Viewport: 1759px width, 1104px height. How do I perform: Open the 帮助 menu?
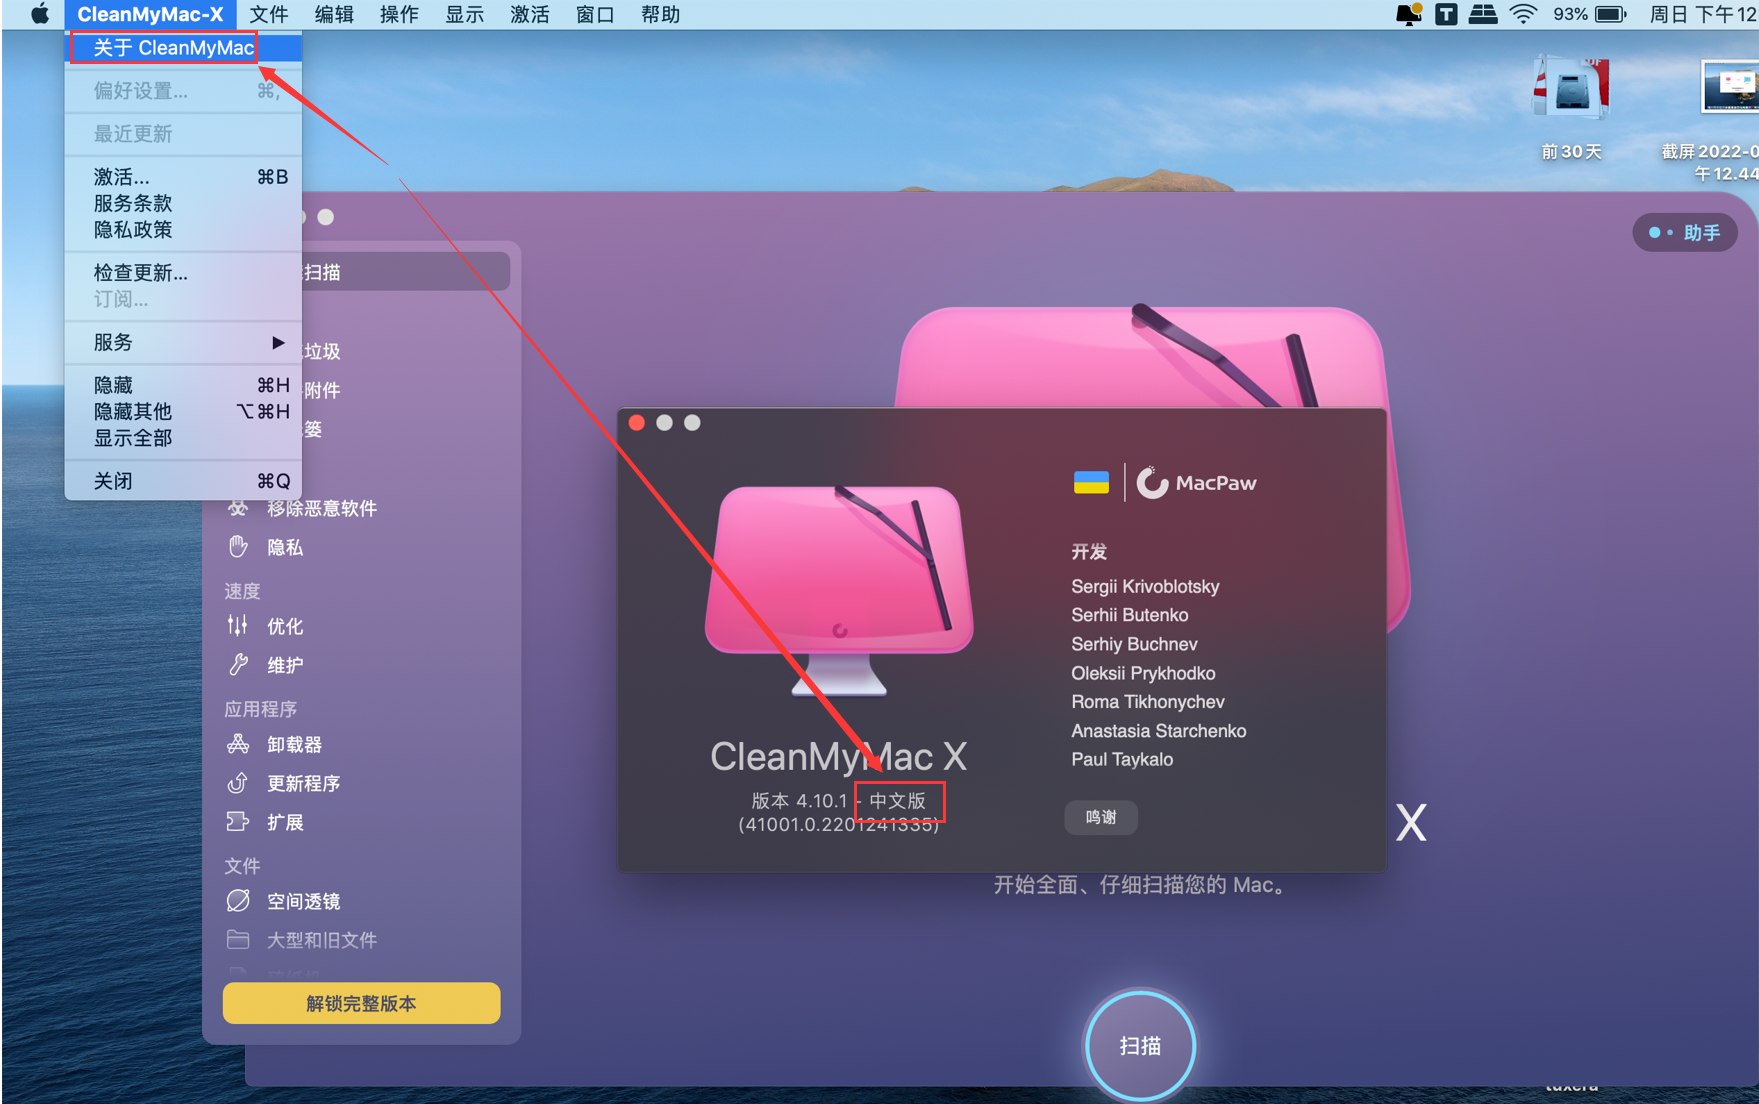click(660, 14)
